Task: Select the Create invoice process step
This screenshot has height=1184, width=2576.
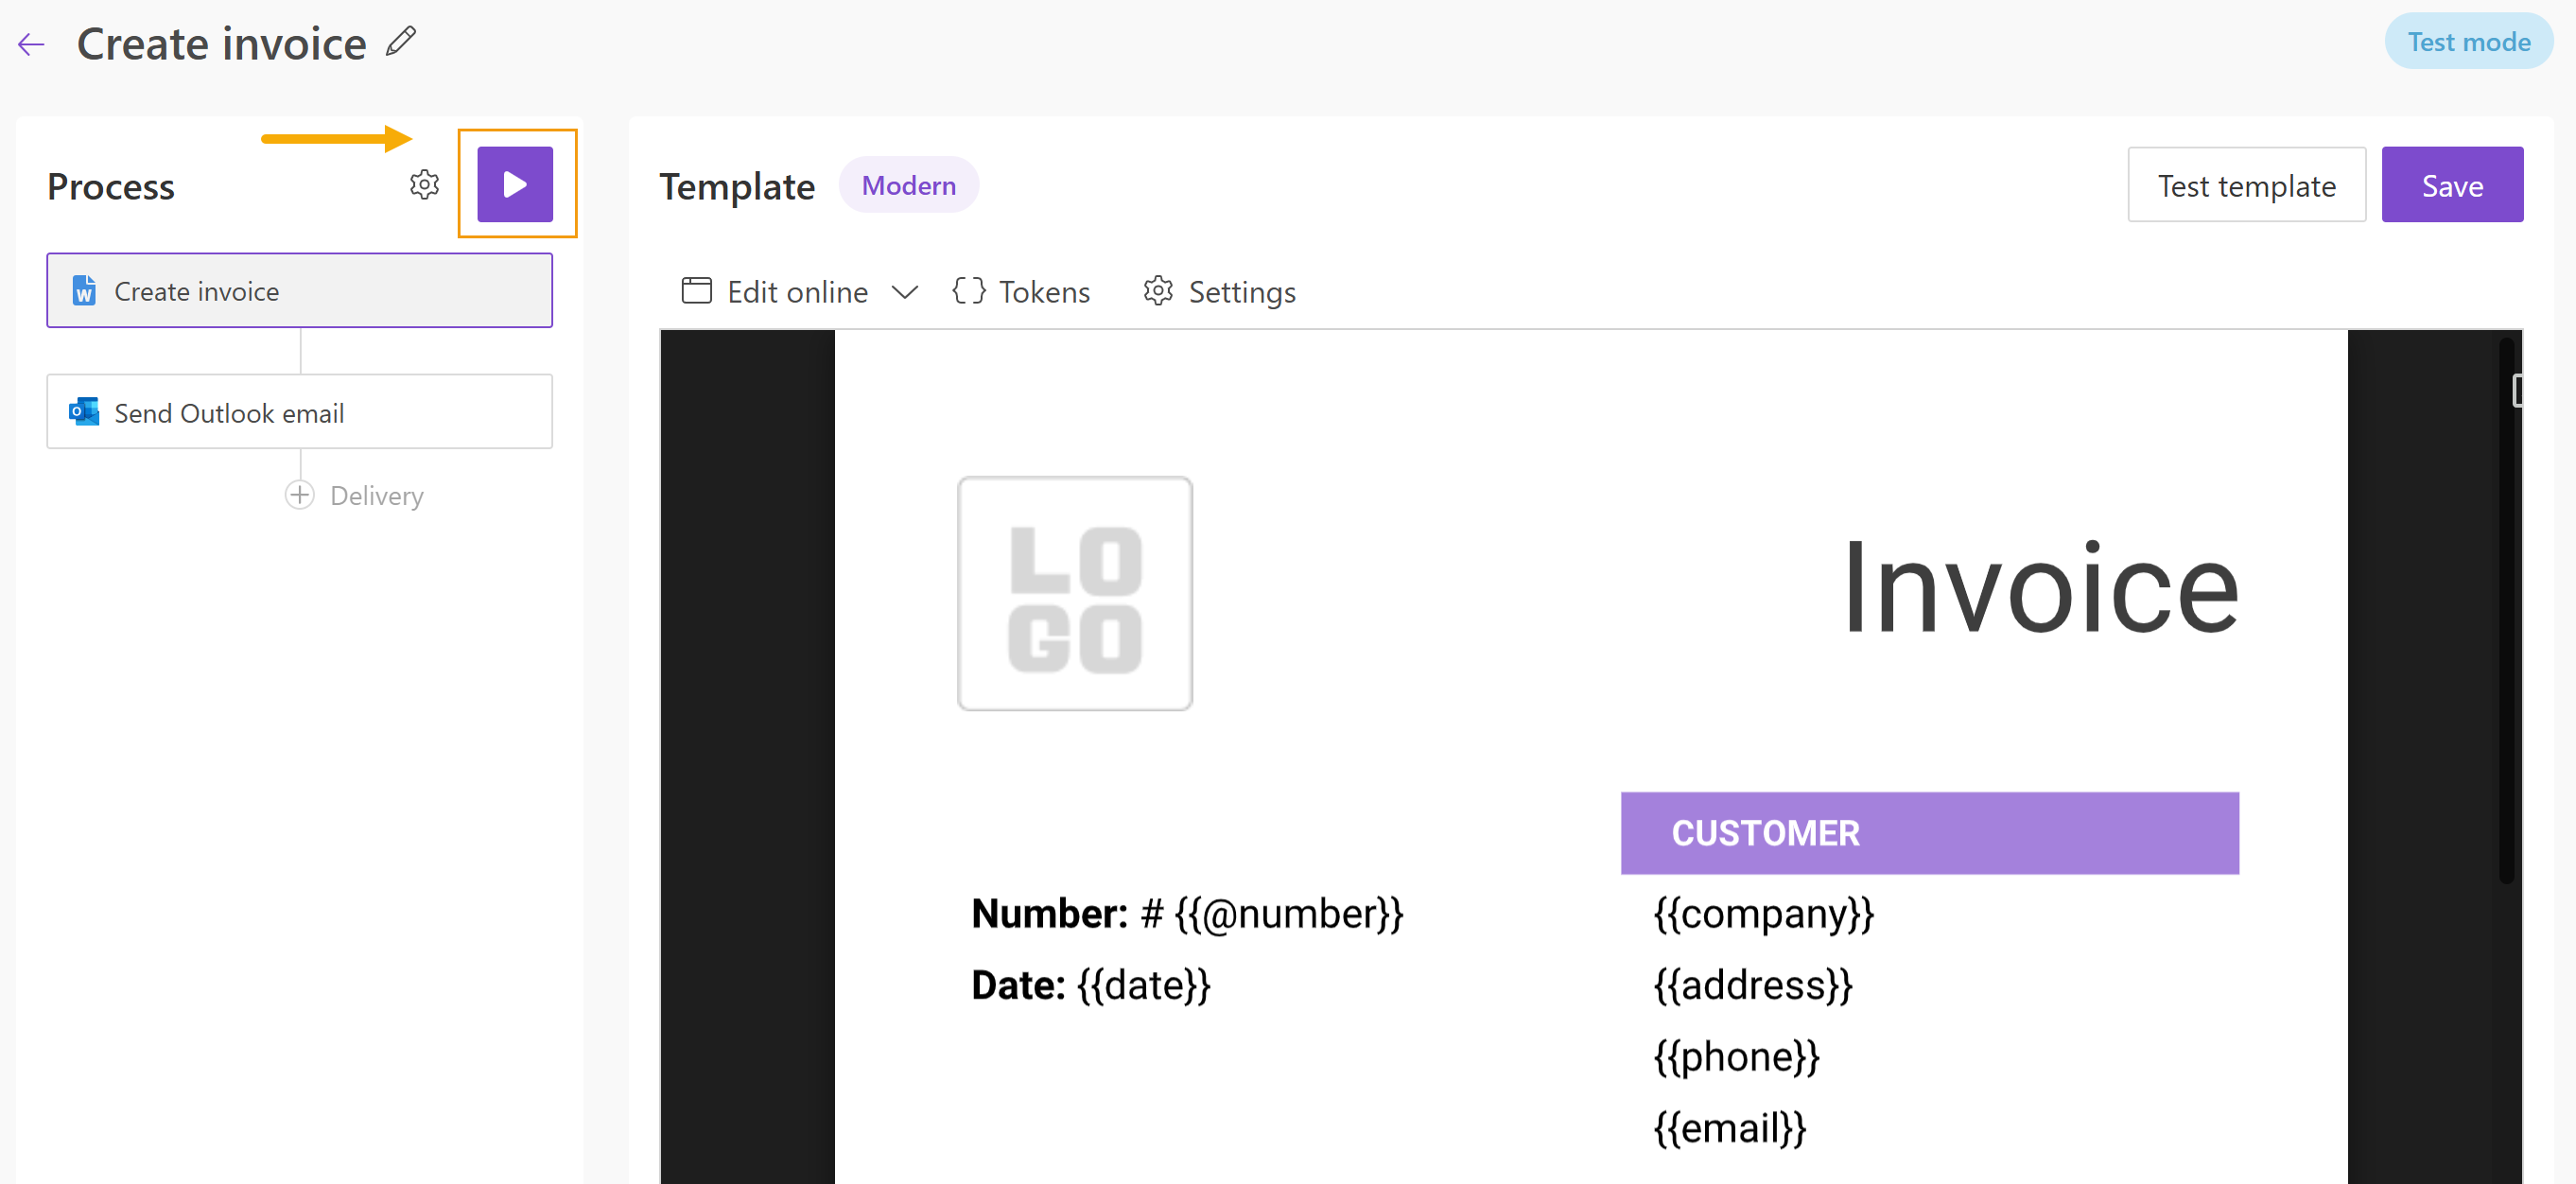Action: click(x=300, y=291)
